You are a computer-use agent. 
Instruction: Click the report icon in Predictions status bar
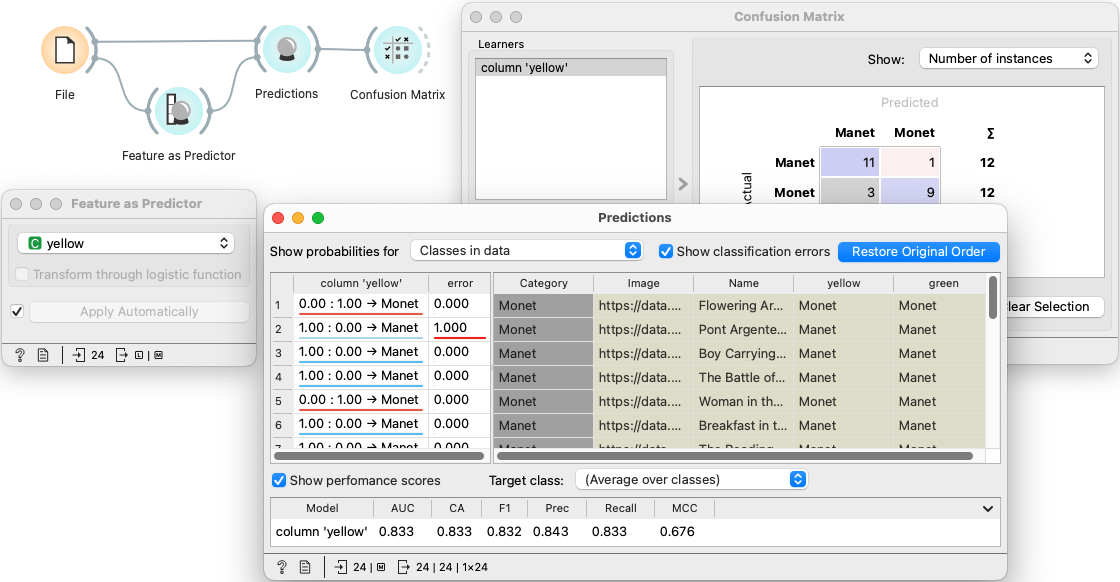click(305, 567)
